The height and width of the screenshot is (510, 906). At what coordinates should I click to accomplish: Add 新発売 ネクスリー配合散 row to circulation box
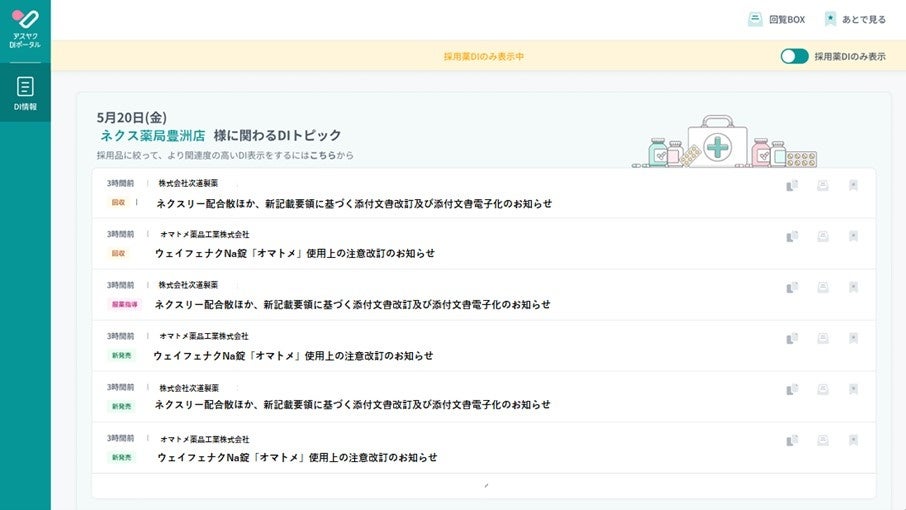click(x=823, y=389)
